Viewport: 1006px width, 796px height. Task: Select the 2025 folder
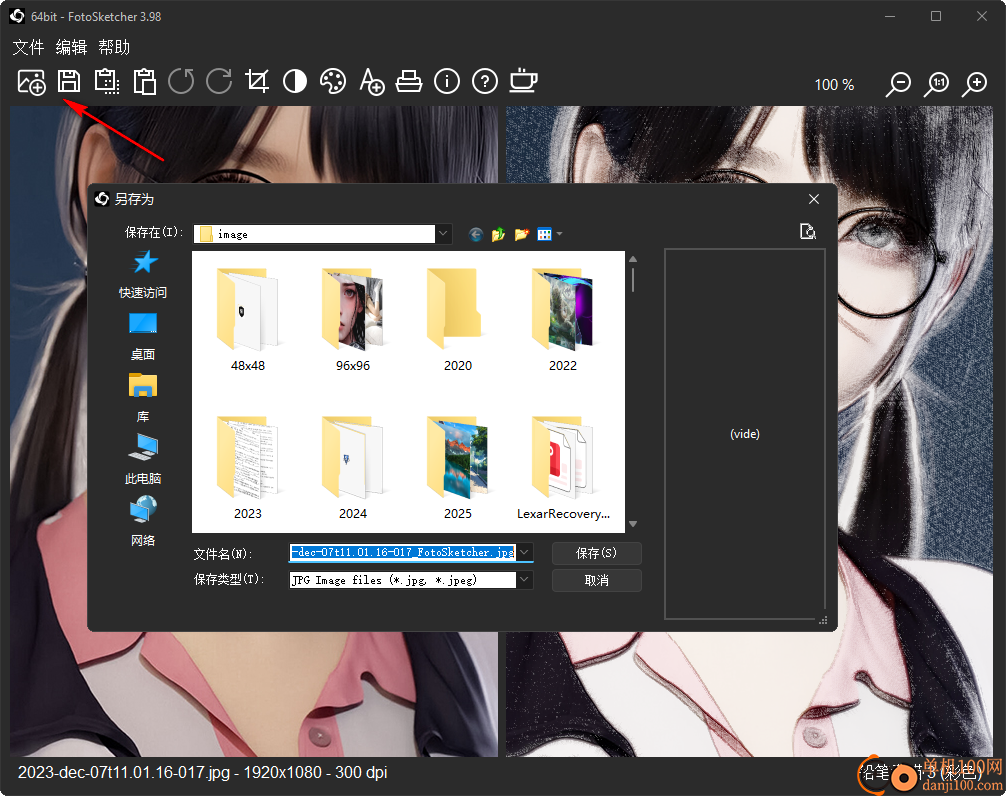(458, 468)
